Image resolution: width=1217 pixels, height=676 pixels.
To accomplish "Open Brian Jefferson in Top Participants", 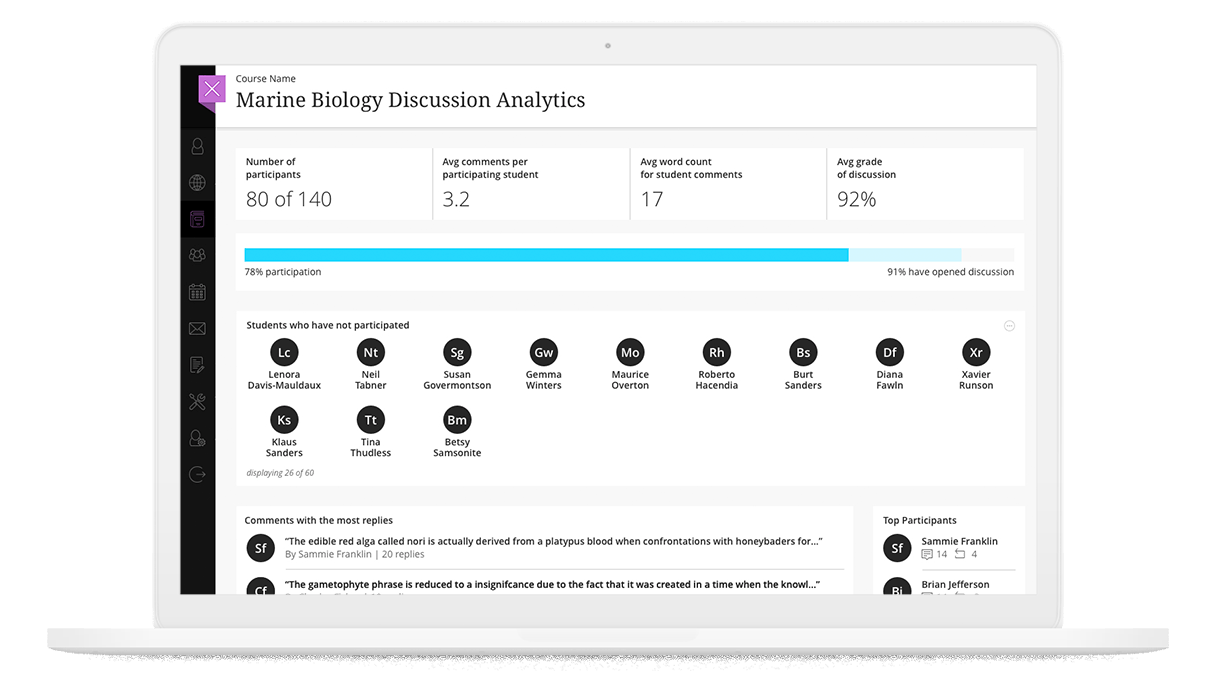I will point(956,583).
